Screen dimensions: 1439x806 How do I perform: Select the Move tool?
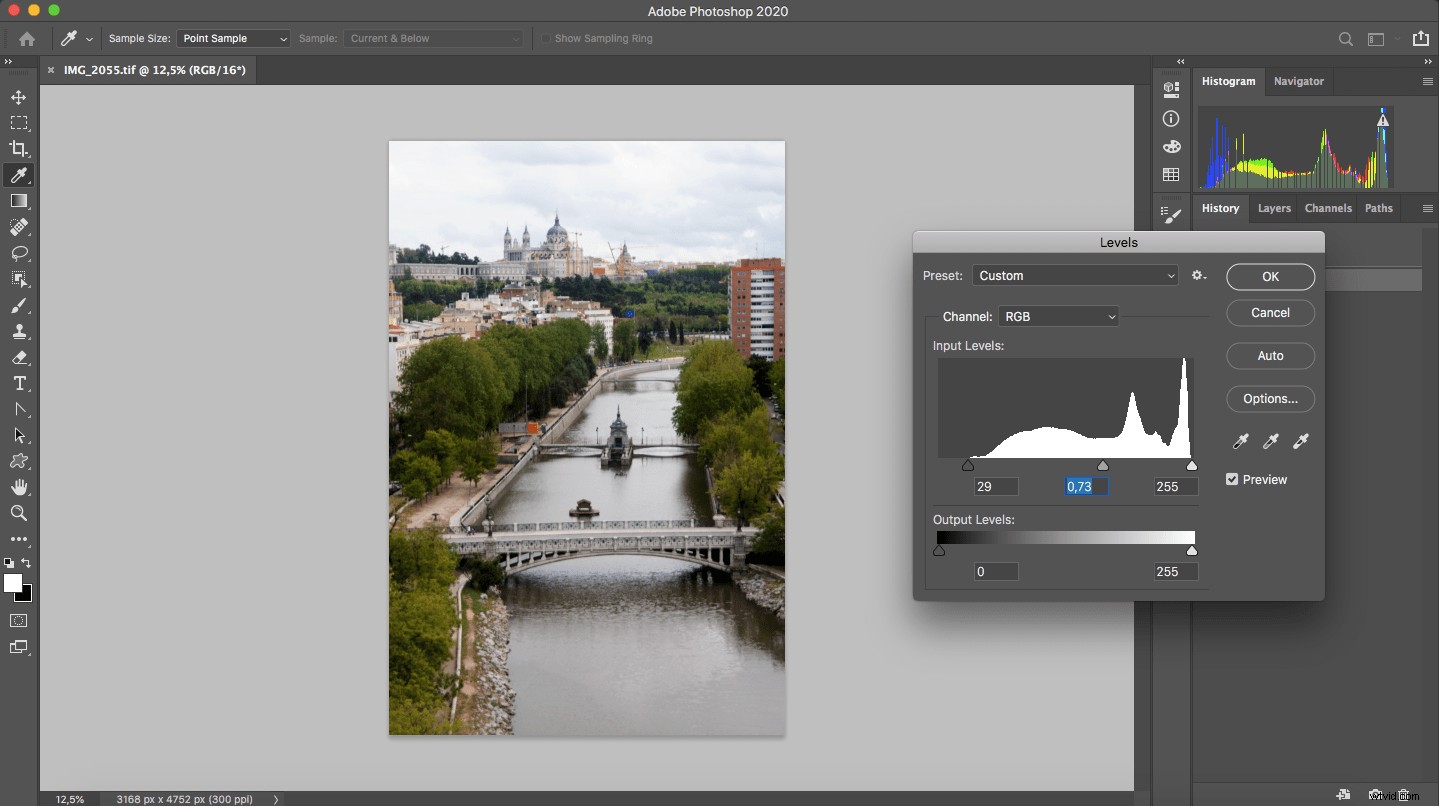(18, 97)
